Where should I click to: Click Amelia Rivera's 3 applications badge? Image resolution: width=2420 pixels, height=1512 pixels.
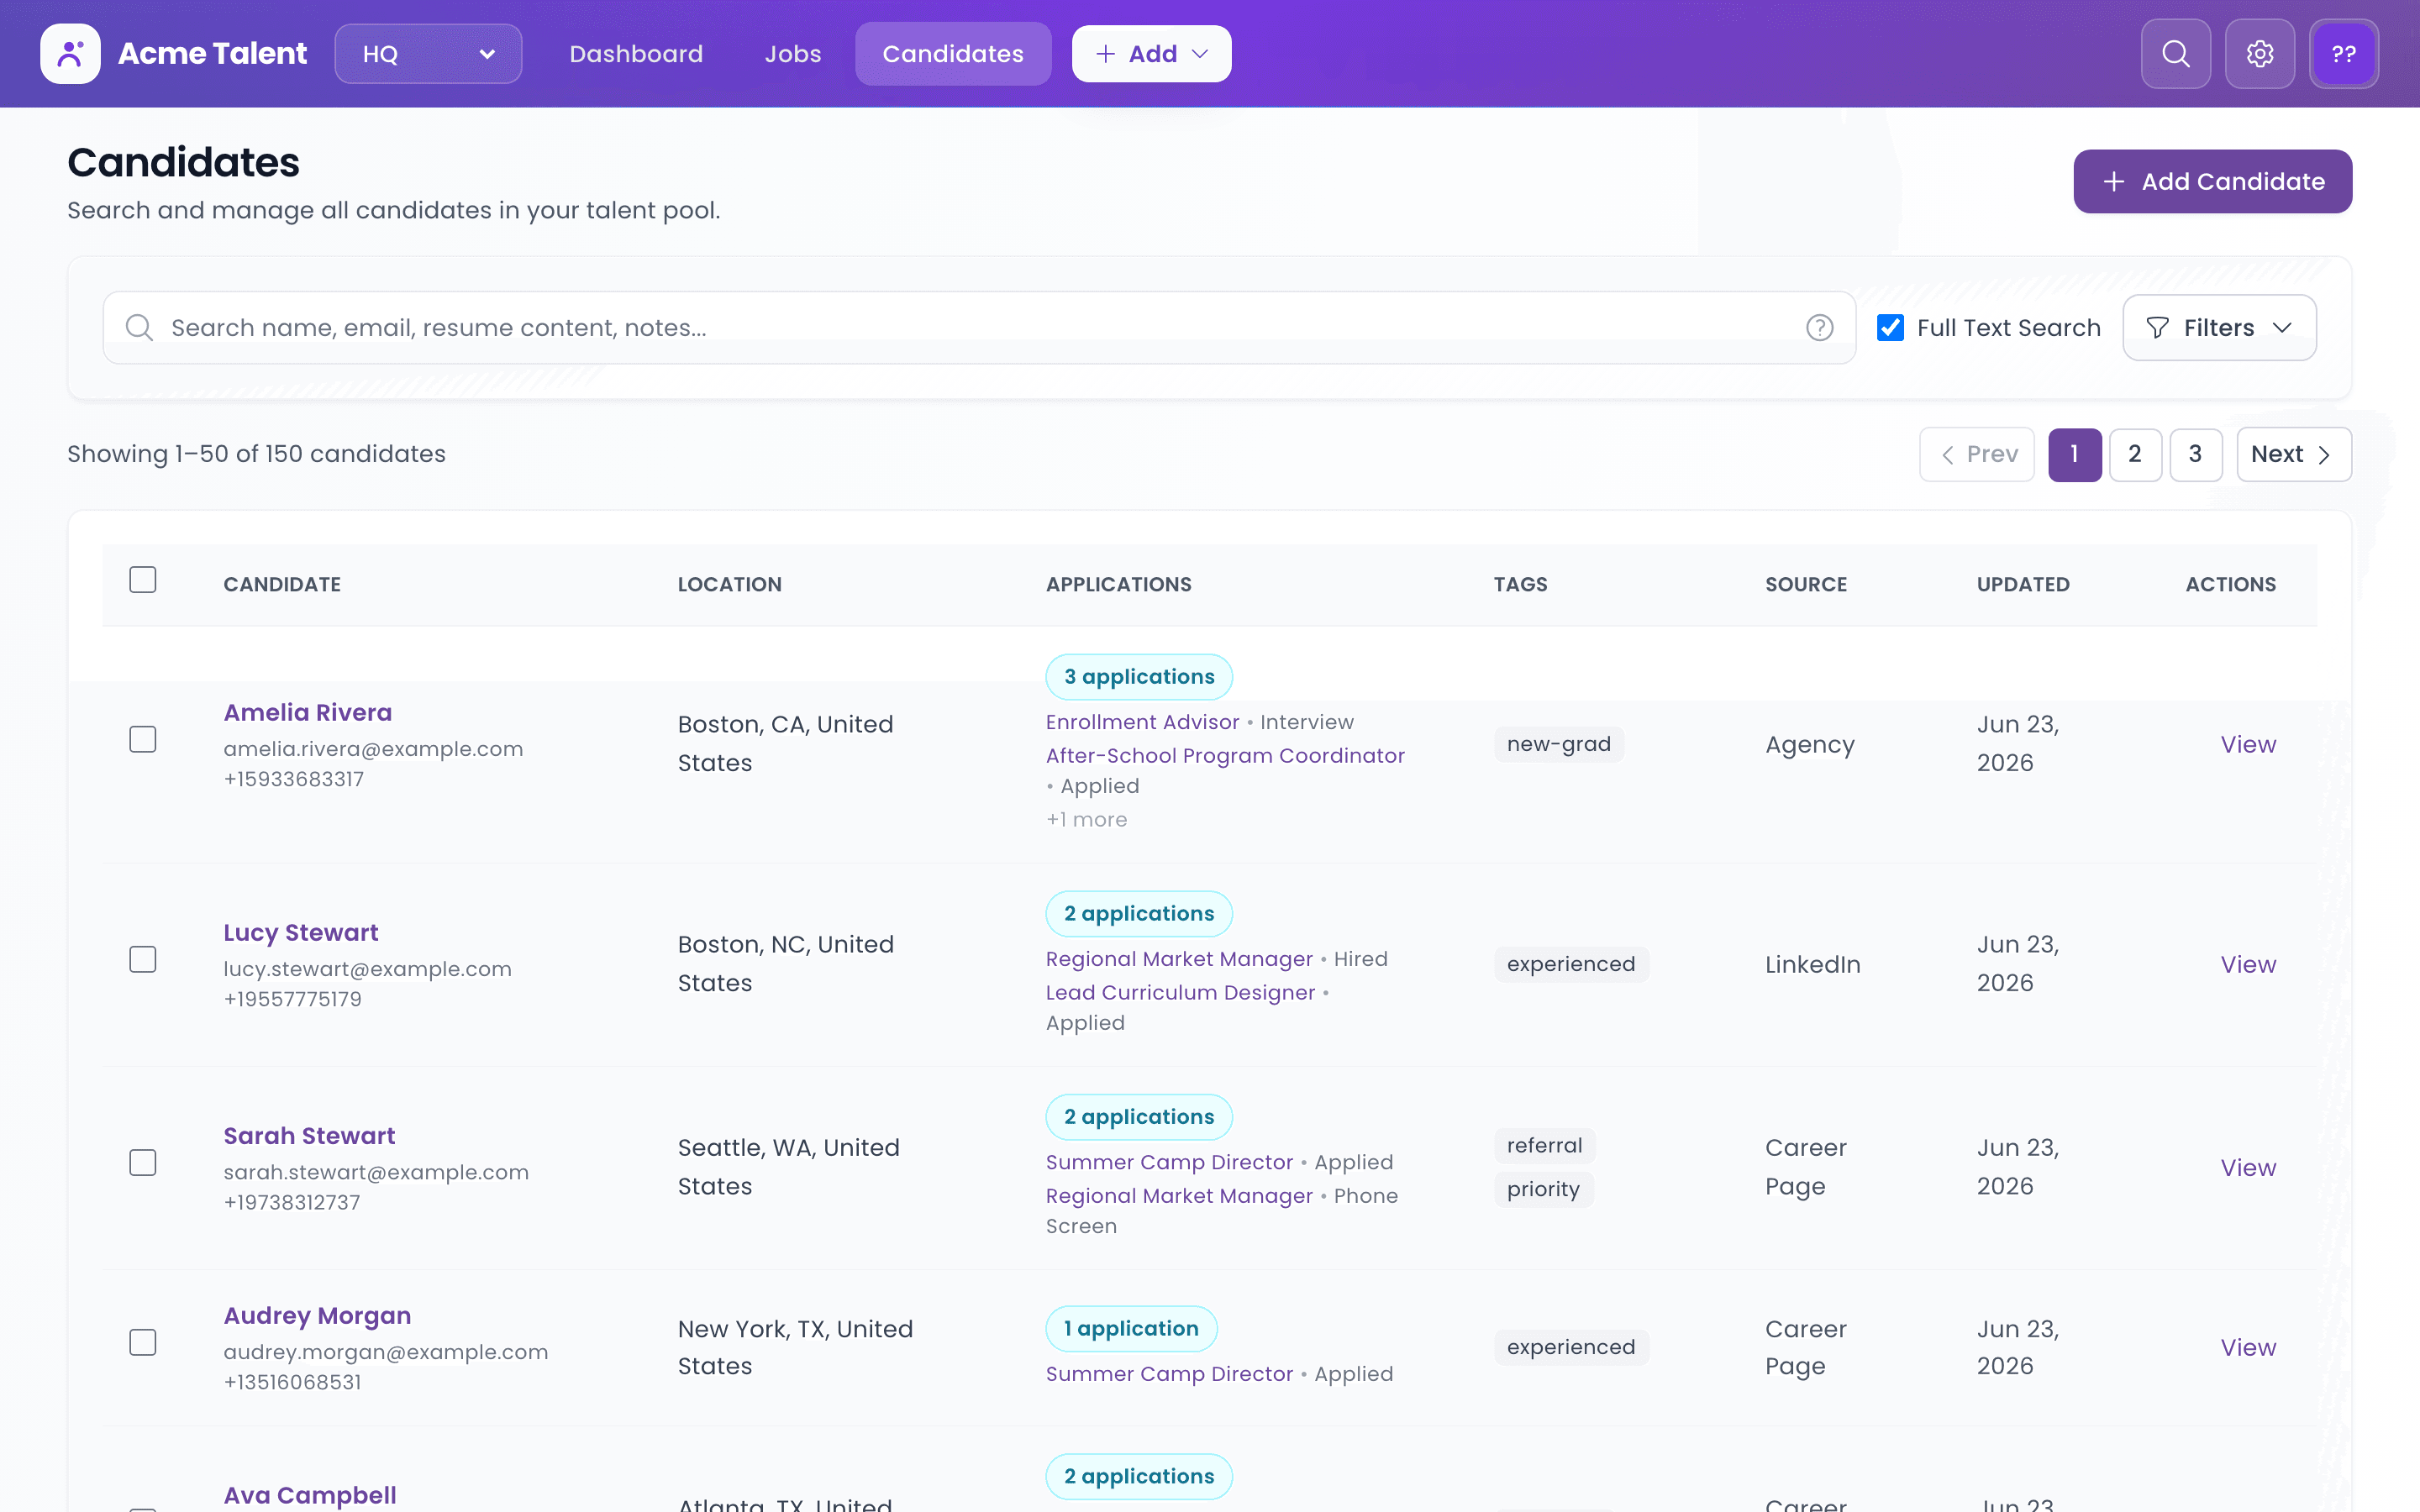click(1139, 677)
